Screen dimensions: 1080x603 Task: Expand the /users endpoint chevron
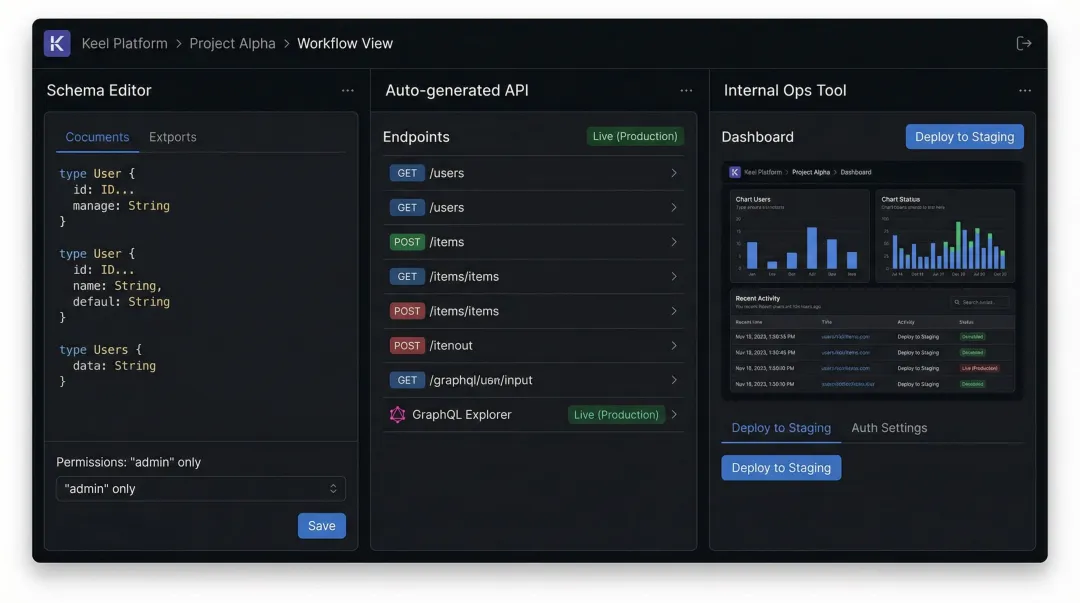(x=676, y=172)
